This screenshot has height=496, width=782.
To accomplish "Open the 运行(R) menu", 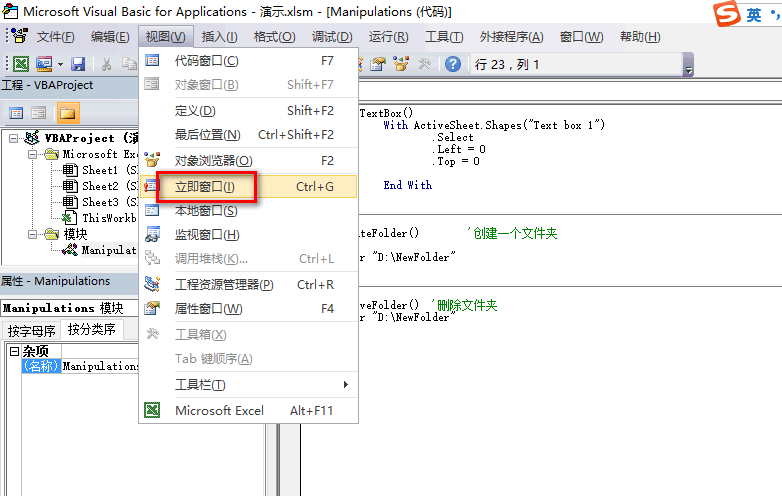I will point(389,37).
